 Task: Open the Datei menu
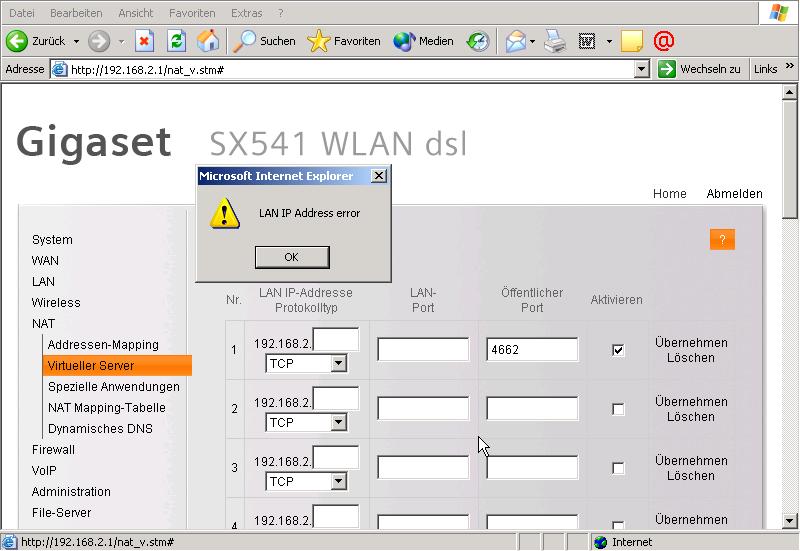22,13
